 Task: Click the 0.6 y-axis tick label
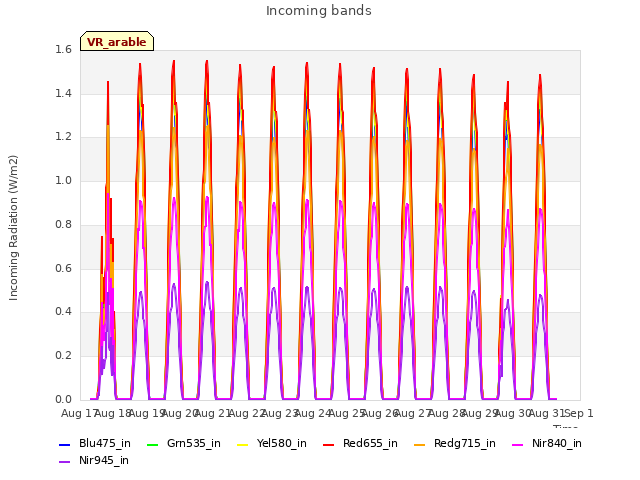(63, 268)
